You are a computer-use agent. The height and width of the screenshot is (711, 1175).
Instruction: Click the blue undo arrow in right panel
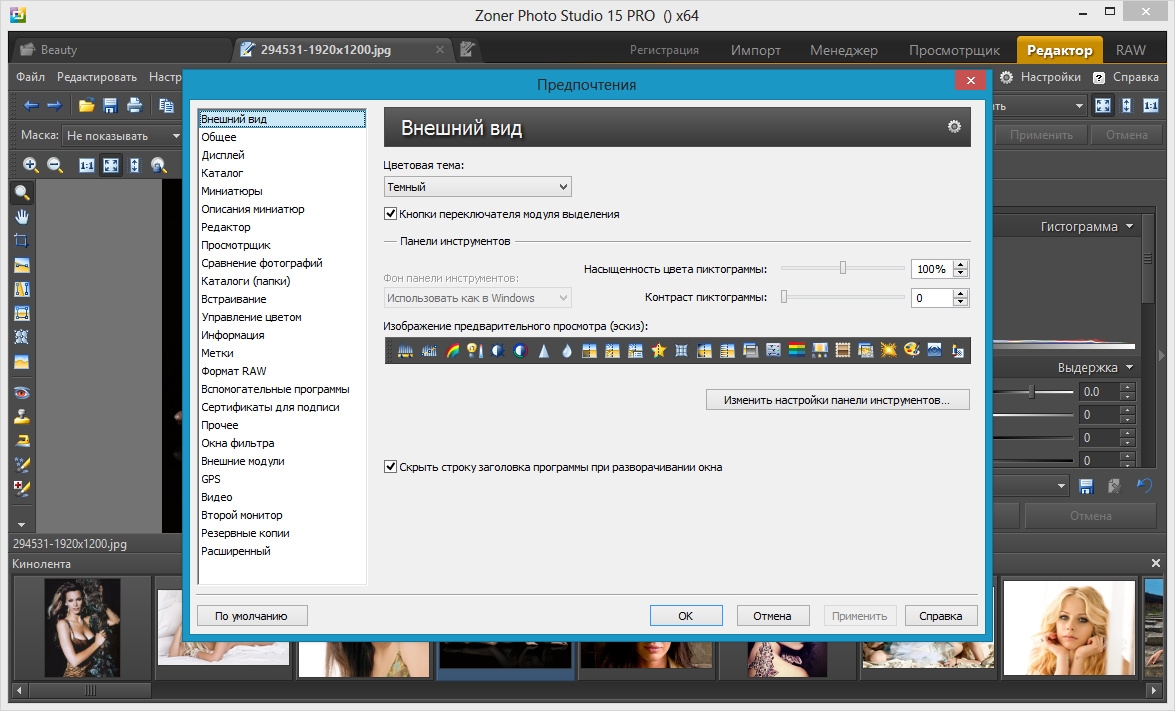[1144, 485]
